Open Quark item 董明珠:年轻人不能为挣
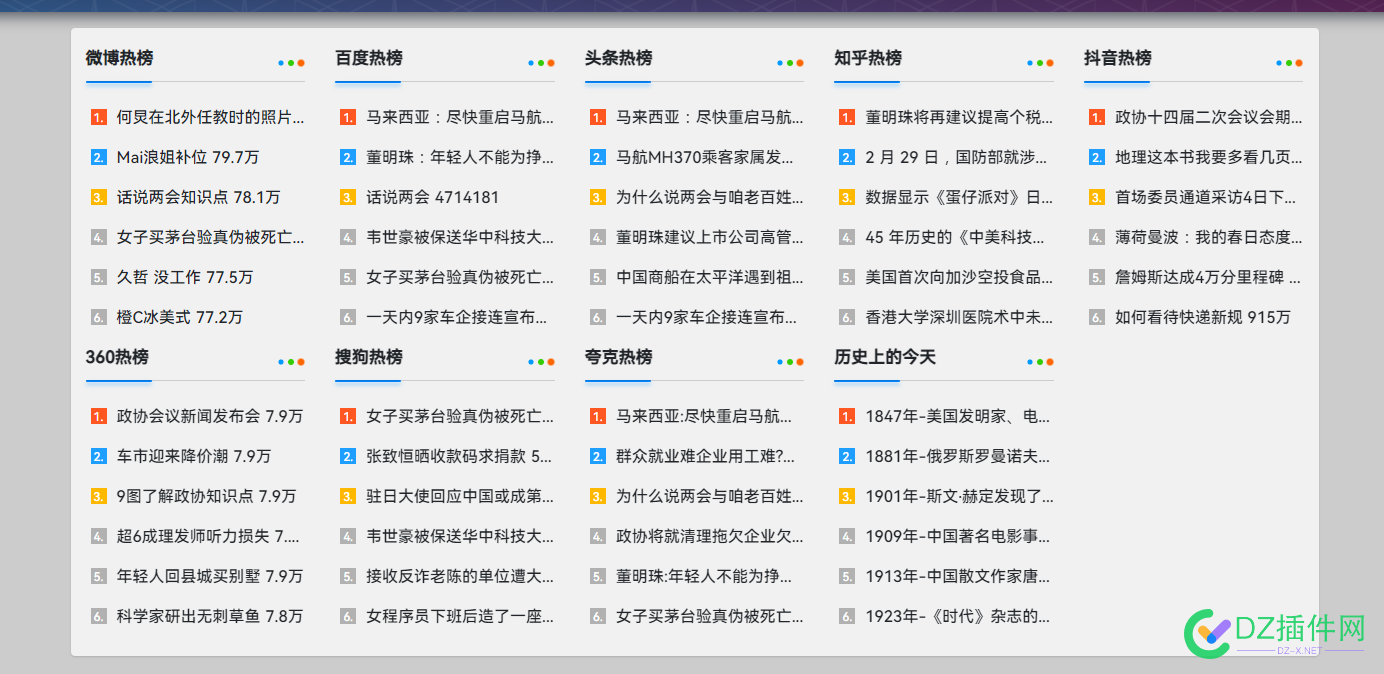 (x=704, y=576)
